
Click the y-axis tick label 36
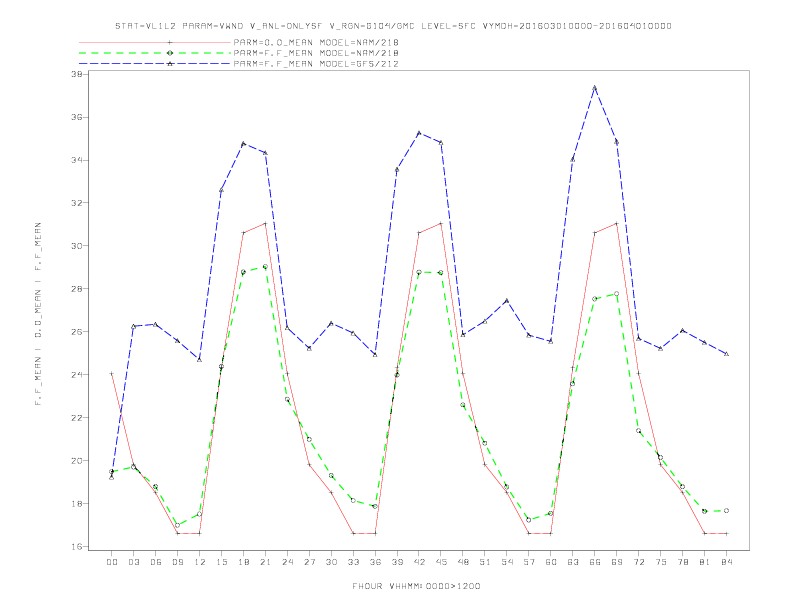(x=77, y=117)
